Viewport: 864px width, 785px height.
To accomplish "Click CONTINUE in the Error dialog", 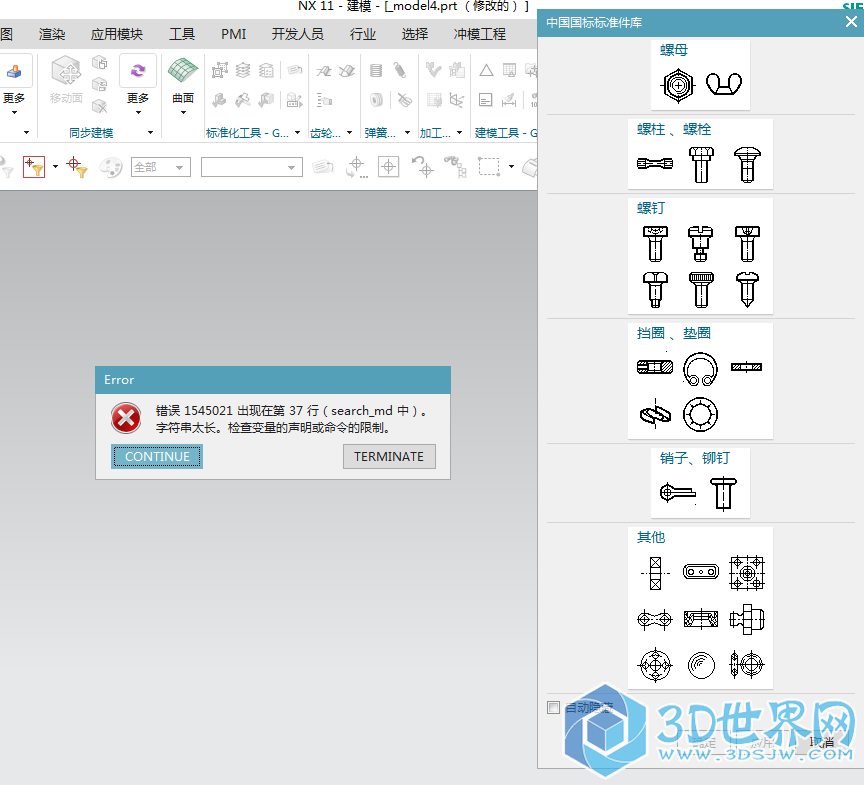I will click(x=157, y=457).
